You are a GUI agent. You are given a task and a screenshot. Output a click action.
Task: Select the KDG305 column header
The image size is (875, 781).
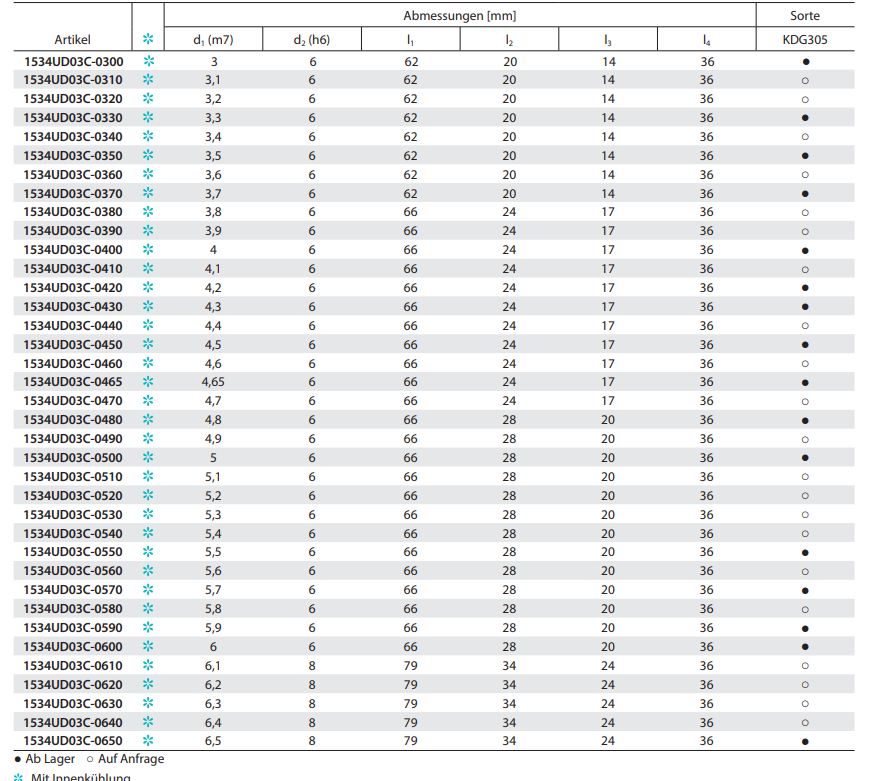click(x=805, y=40)
